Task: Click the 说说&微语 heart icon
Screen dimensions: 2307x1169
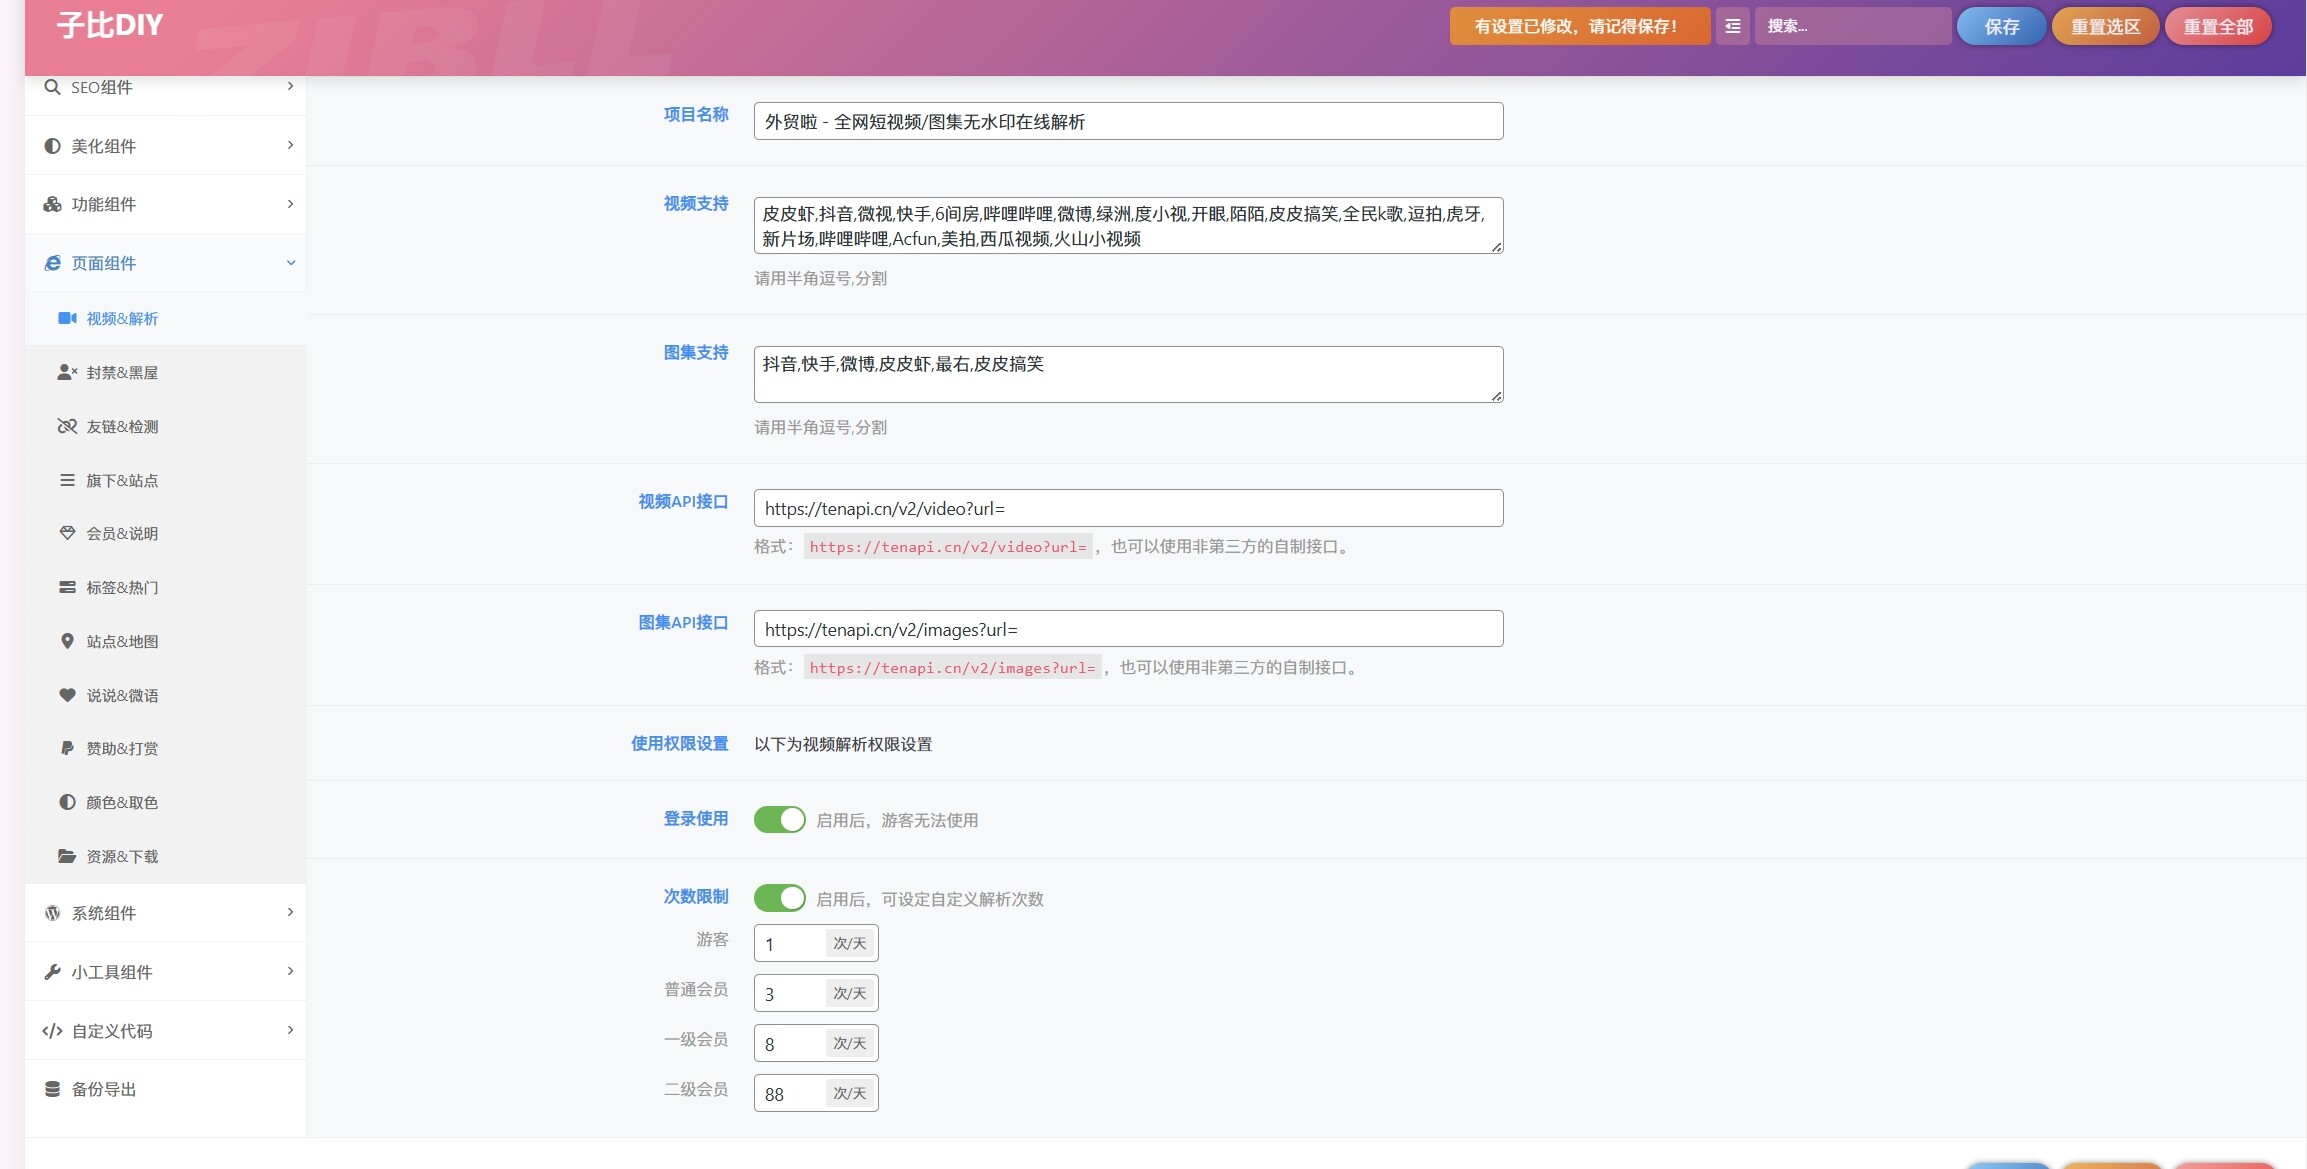Action: (x=67, y=694)
